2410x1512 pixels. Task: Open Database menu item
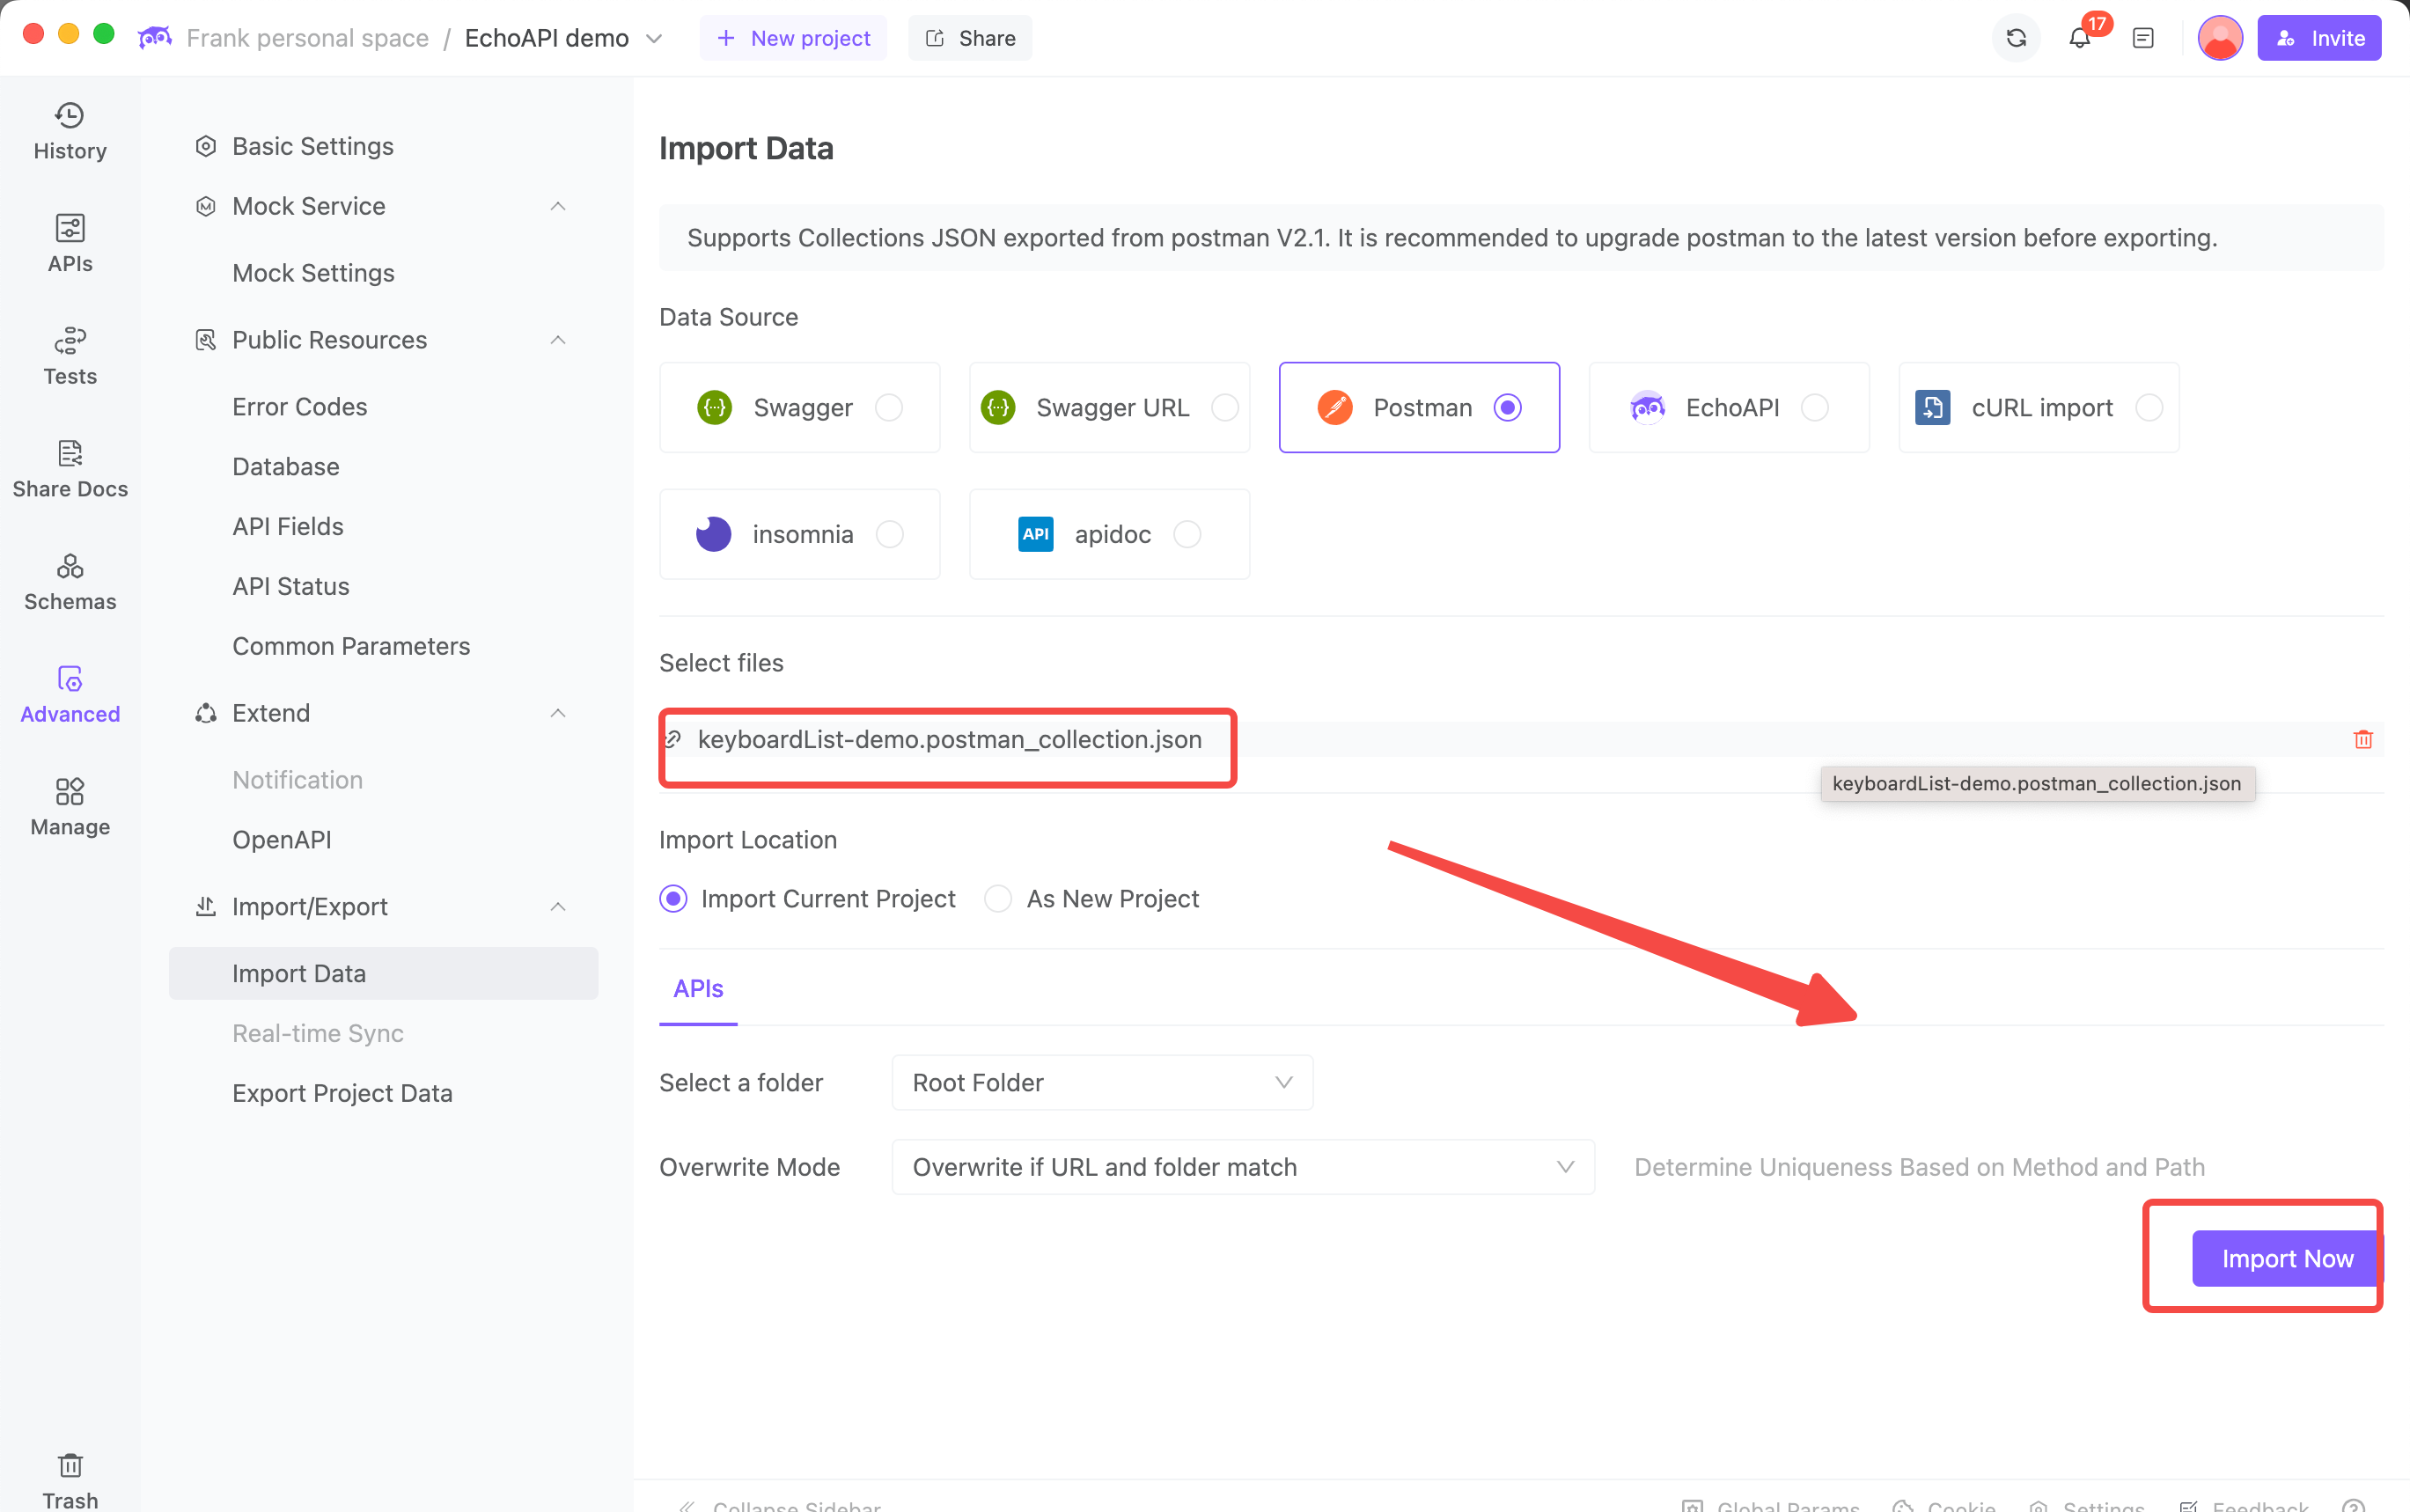(285, 467)
